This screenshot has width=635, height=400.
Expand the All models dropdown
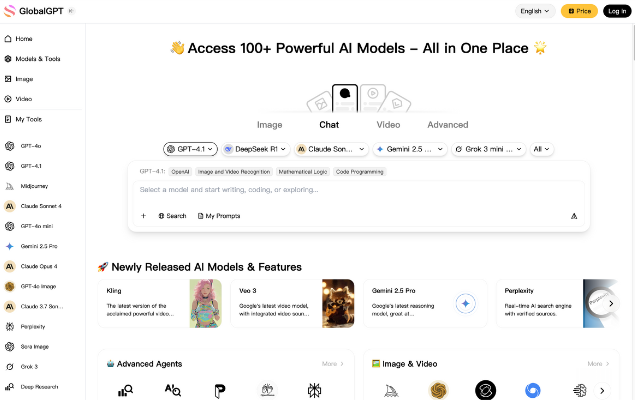coord(542,149)
